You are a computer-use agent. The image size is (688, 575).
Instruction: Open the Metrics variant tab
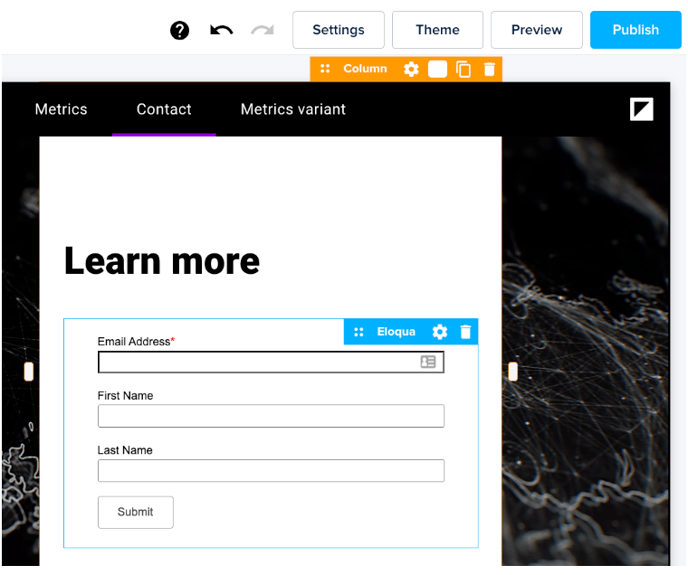click(293, 109)
